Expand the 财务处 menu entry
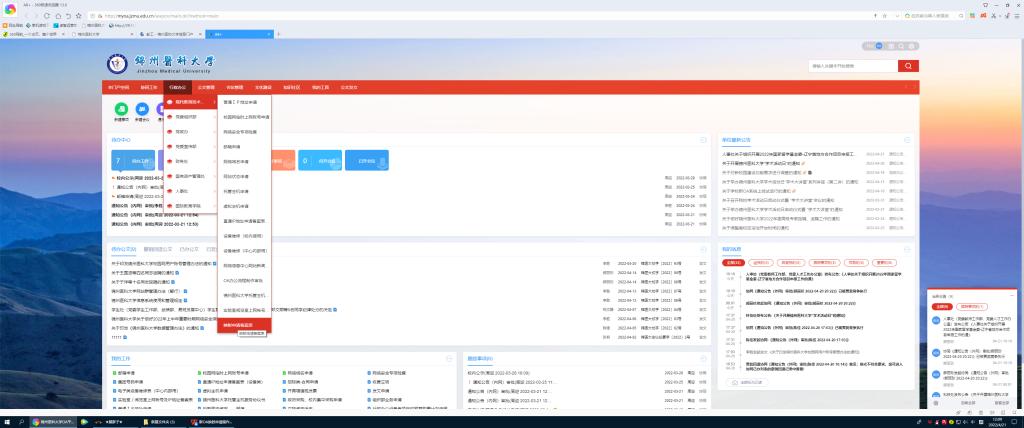 (x=190, y=161)
